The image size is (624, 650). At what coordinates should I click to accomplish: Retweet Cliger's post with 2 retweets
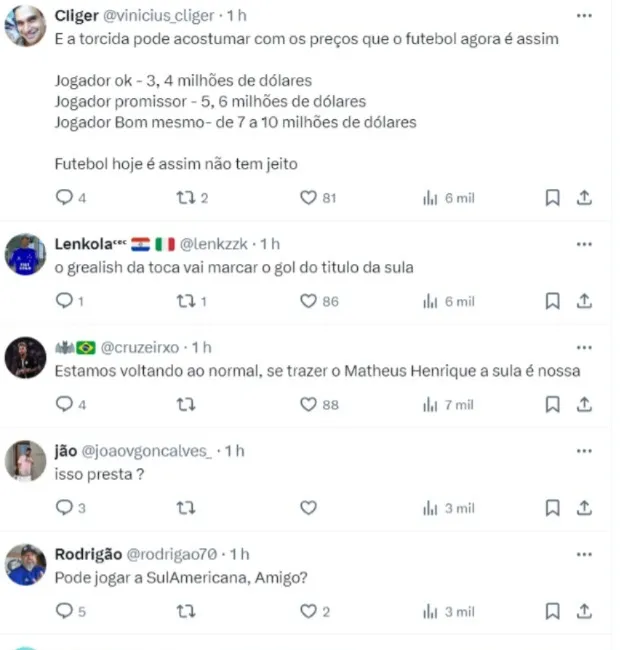tap(186, 197)
